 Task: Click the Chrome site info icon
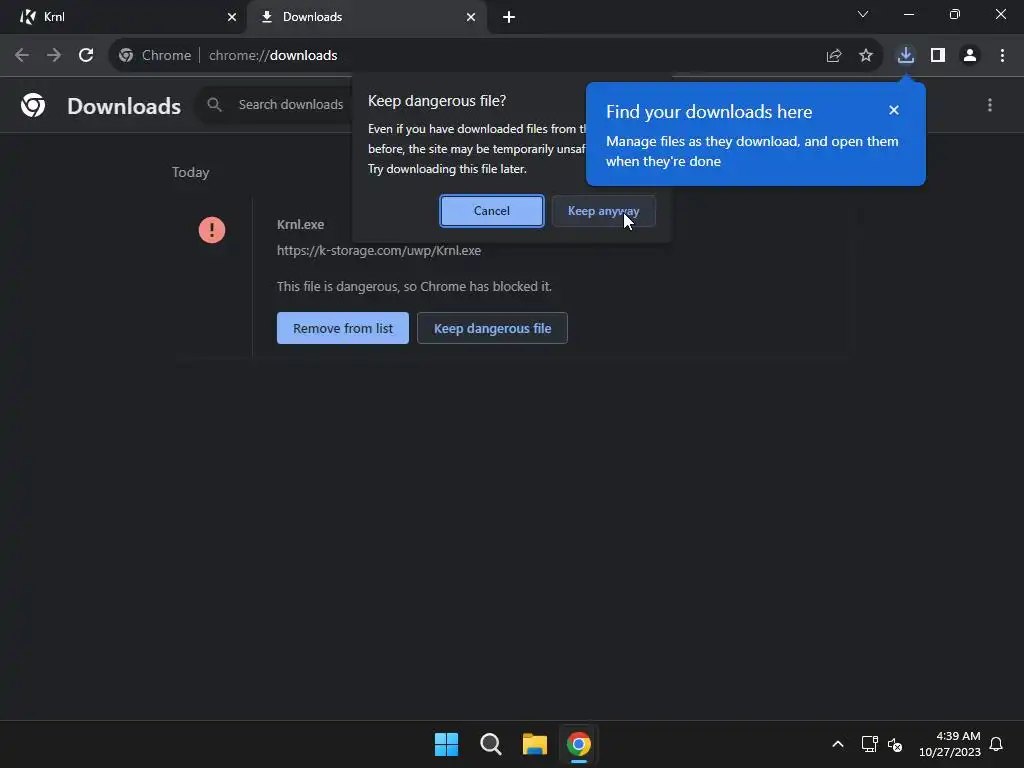click(126, 56)
